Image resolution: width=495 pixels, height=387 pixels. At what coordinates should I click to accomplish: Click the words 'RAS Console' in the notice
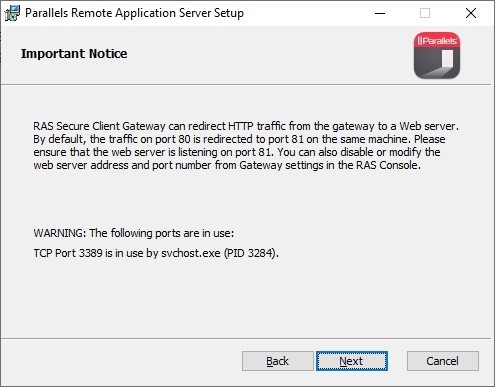point(388,165)
